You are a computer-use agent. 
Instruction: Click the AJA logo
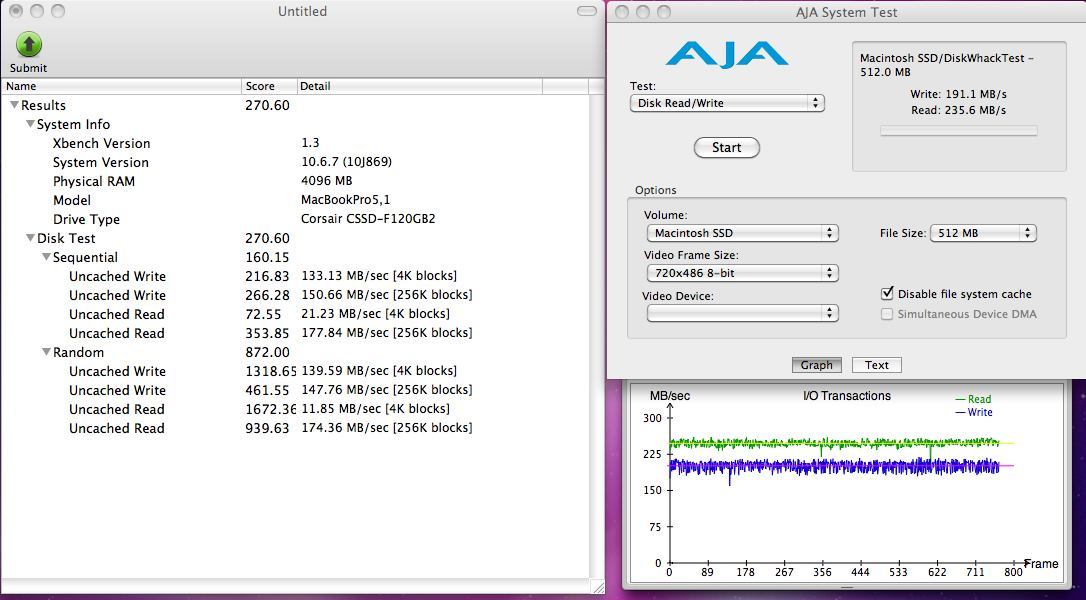727,55
